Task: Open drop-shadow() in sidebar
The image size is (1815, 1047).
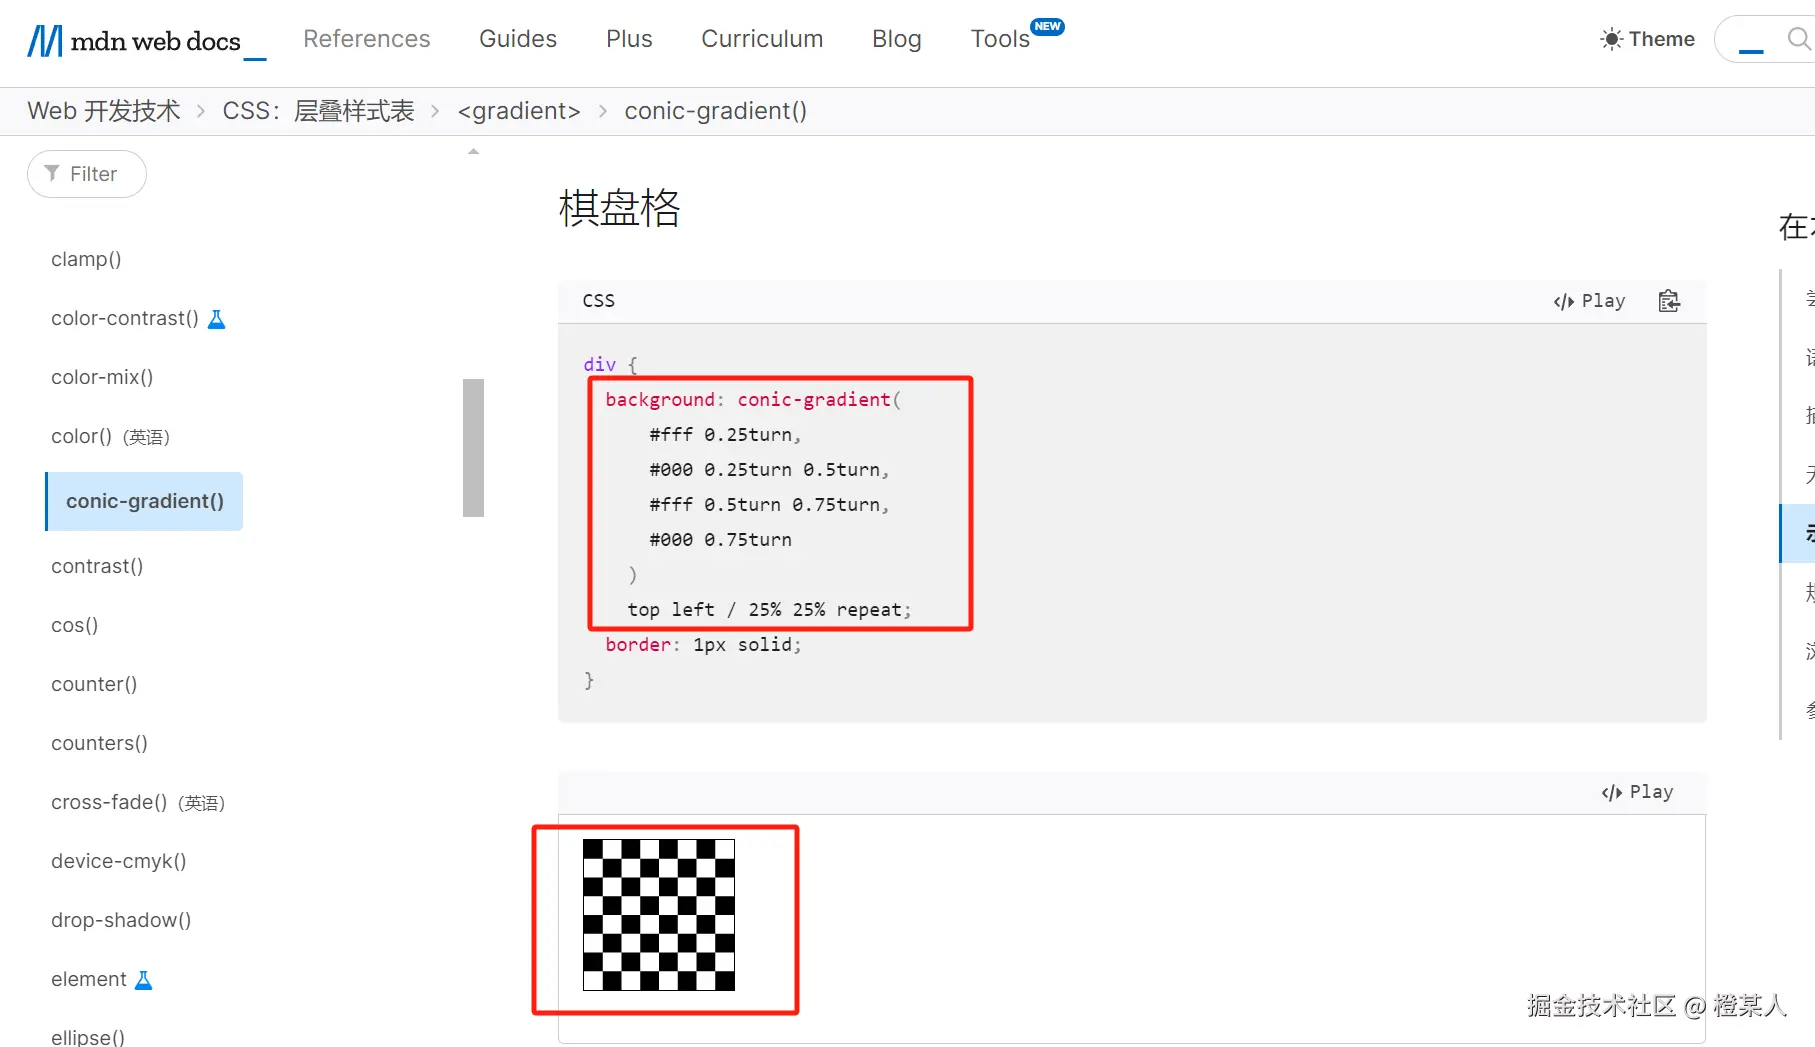Action: click(x=121, y=920)
